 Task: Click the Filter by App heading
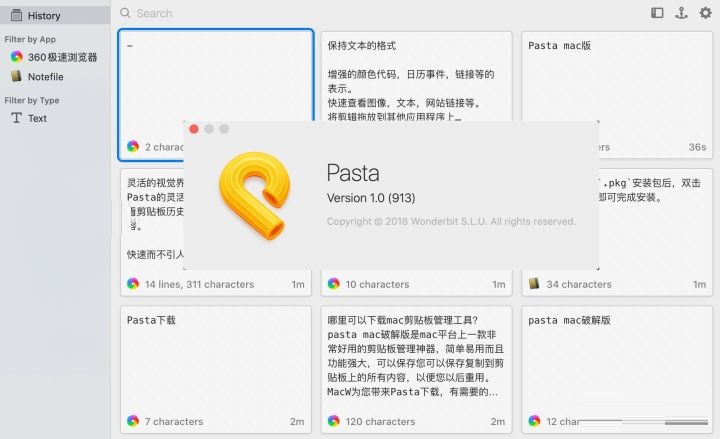coord(30,39)
